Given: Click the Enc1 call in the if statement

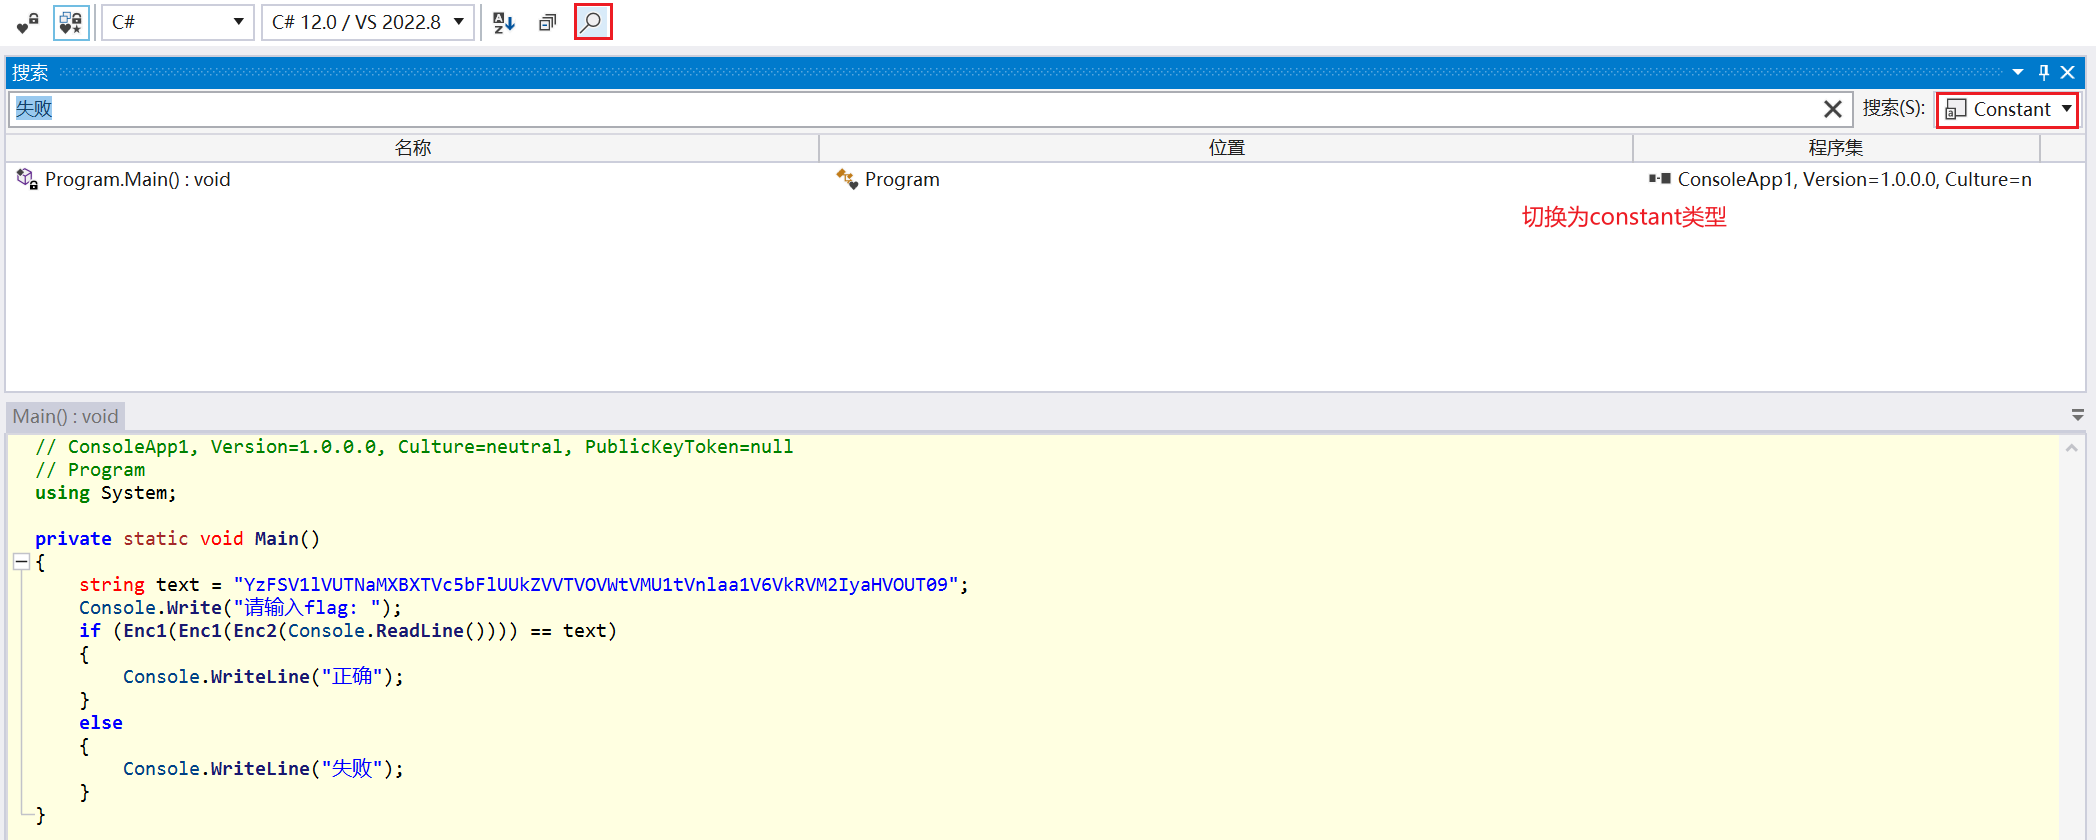Looking at the screenshot, I should point(145,631).
